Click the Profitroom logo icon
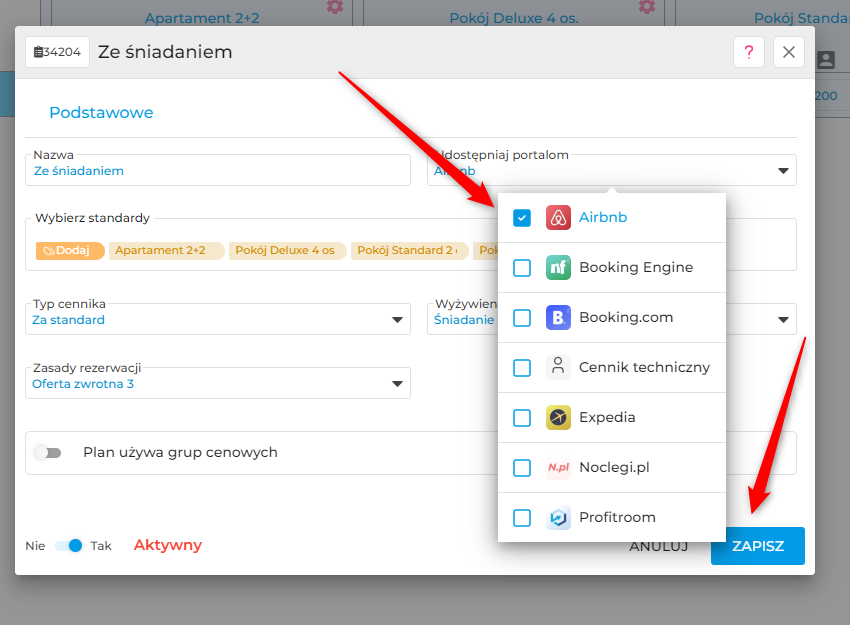850x625 pixels. point(558,518)
